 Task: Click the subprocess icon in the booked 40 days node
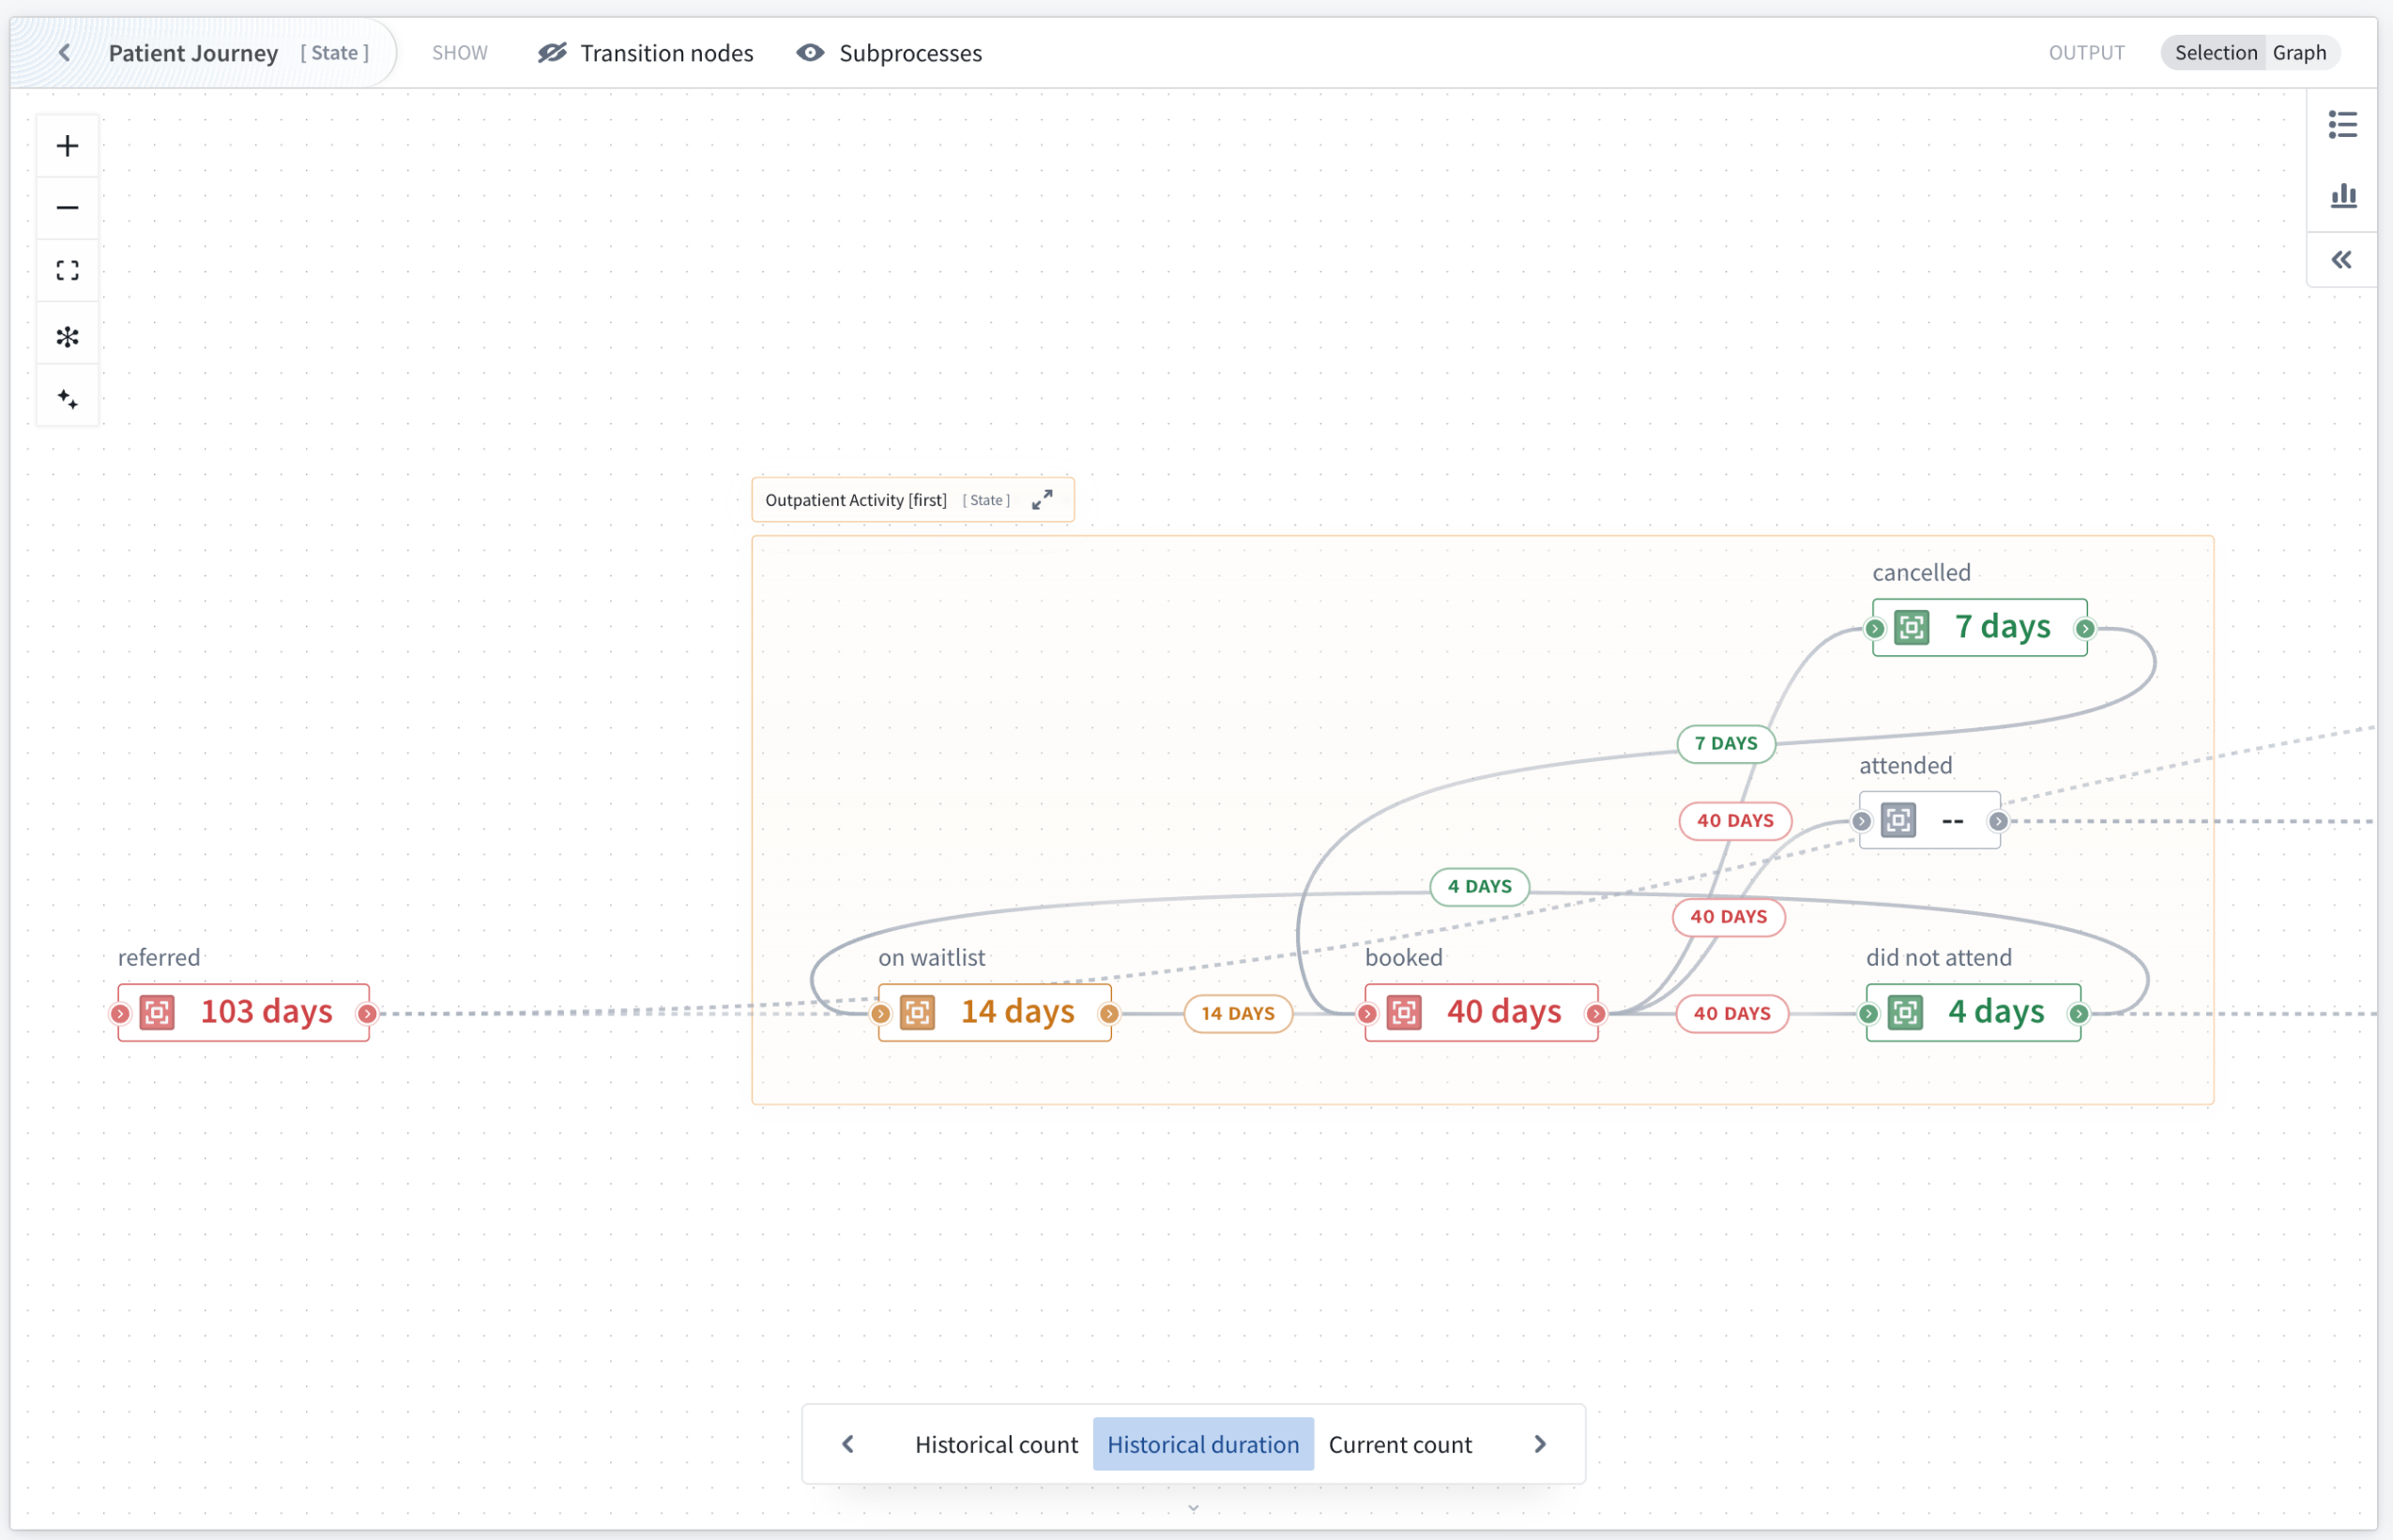coord(1405,1011)
